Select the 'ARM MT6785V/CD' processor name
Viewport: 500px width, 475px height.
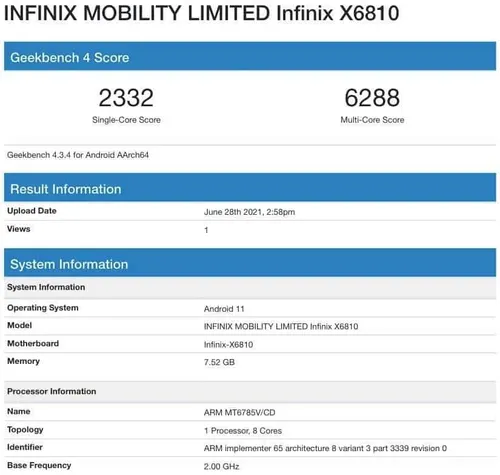click(240, 413)
